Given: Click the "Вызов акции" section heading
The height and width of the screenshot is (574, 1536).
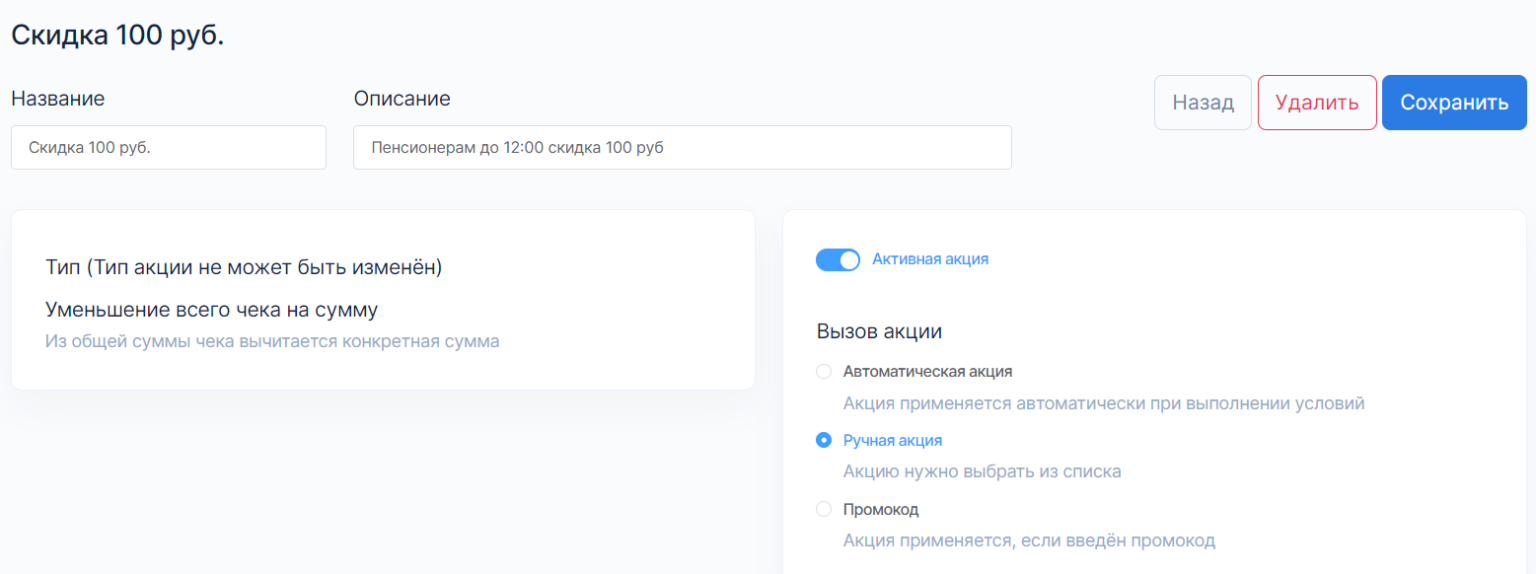Looking at the screenshot, I should (x=879, y=331).
